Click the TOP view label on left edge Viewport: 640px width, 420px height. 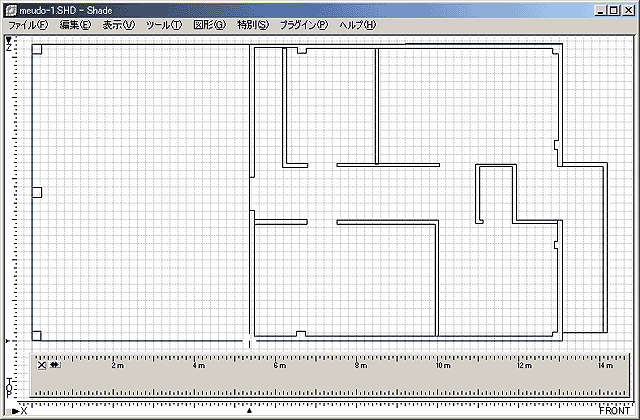click(x=9, y=387)
